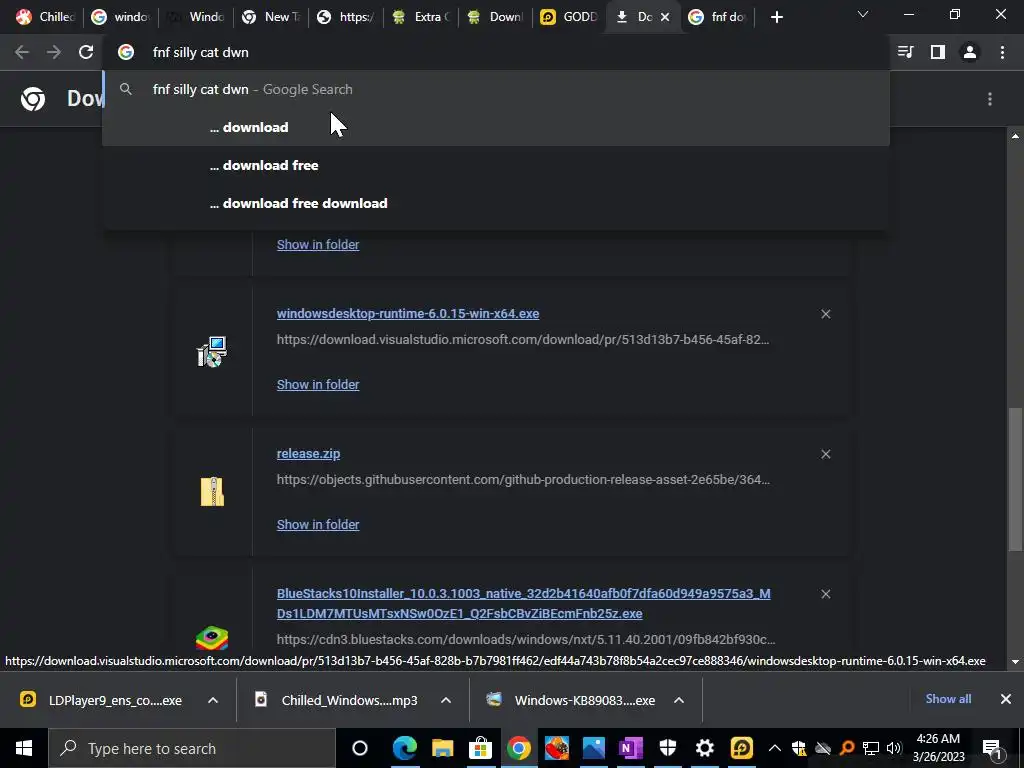Expand LDPlayer9 download options arrow
Image resolution: width=1024 pixels, height=768 pixels.
(x=213, y=700)
